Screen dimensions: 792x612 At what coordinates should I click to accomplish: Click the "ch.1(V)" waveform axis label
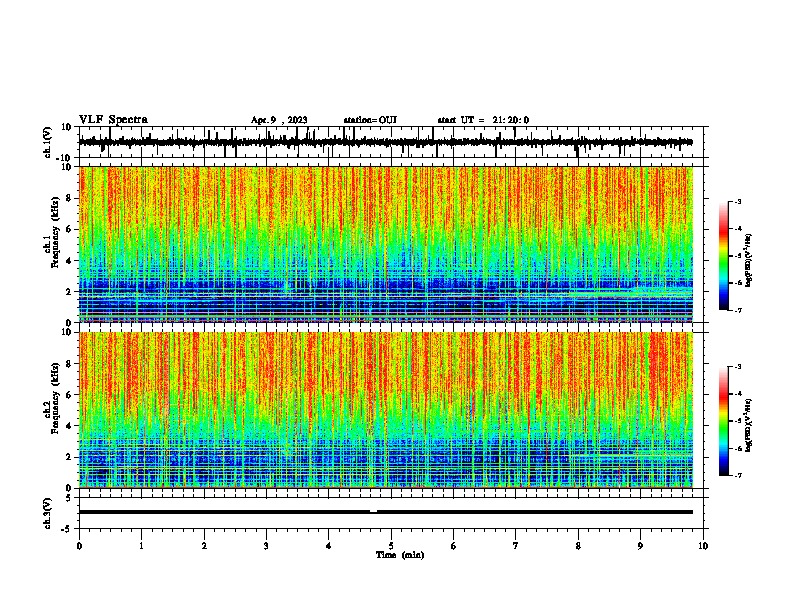click(x=48, y=142)
